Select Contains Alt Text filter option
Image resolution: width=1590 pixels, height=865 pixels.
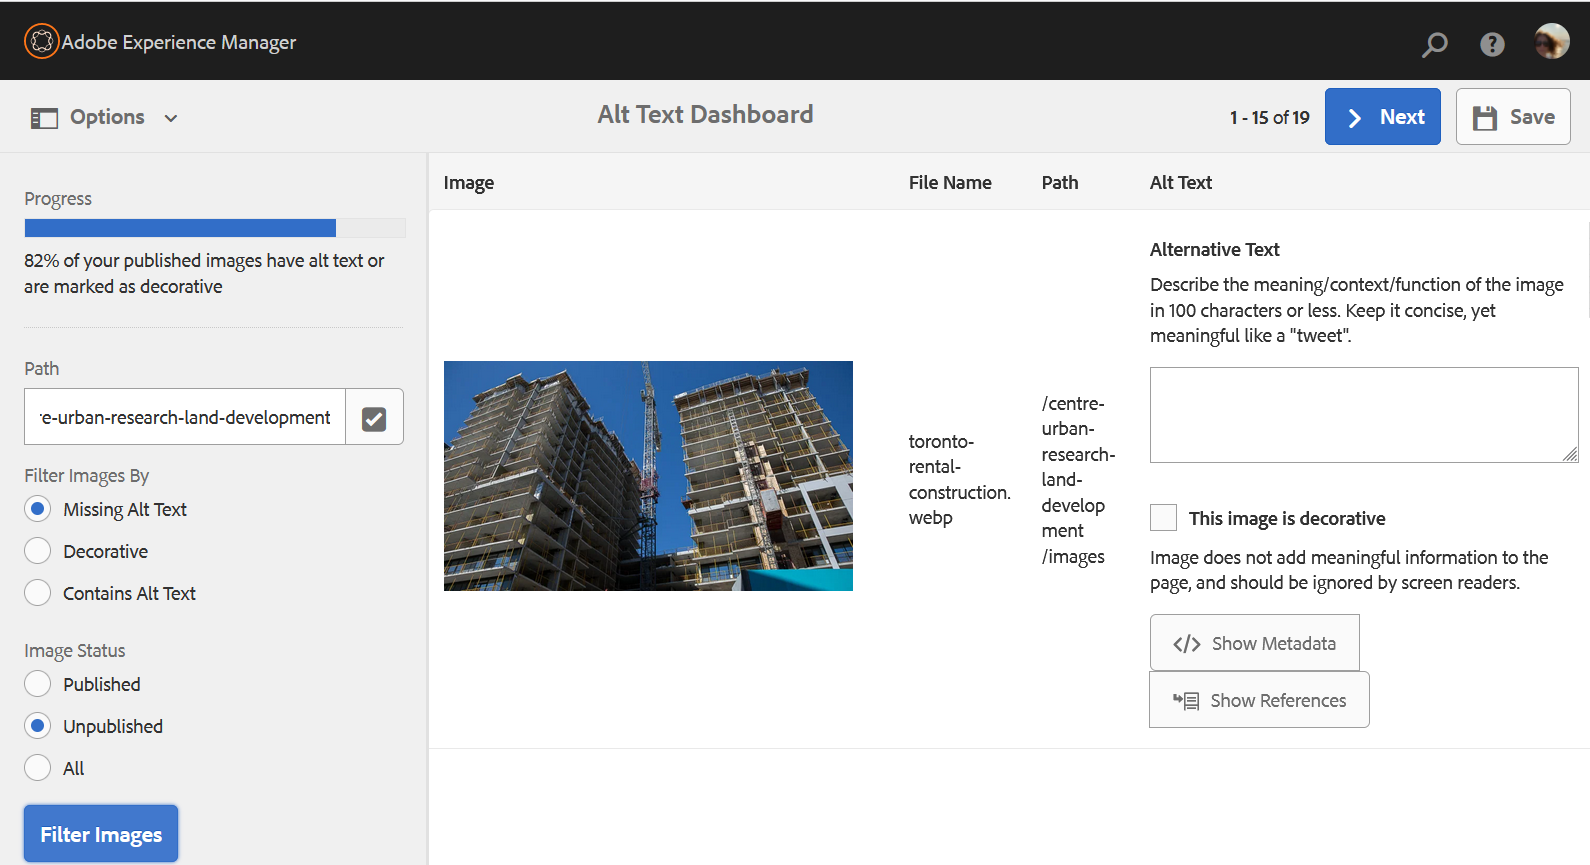coord(38,593)
